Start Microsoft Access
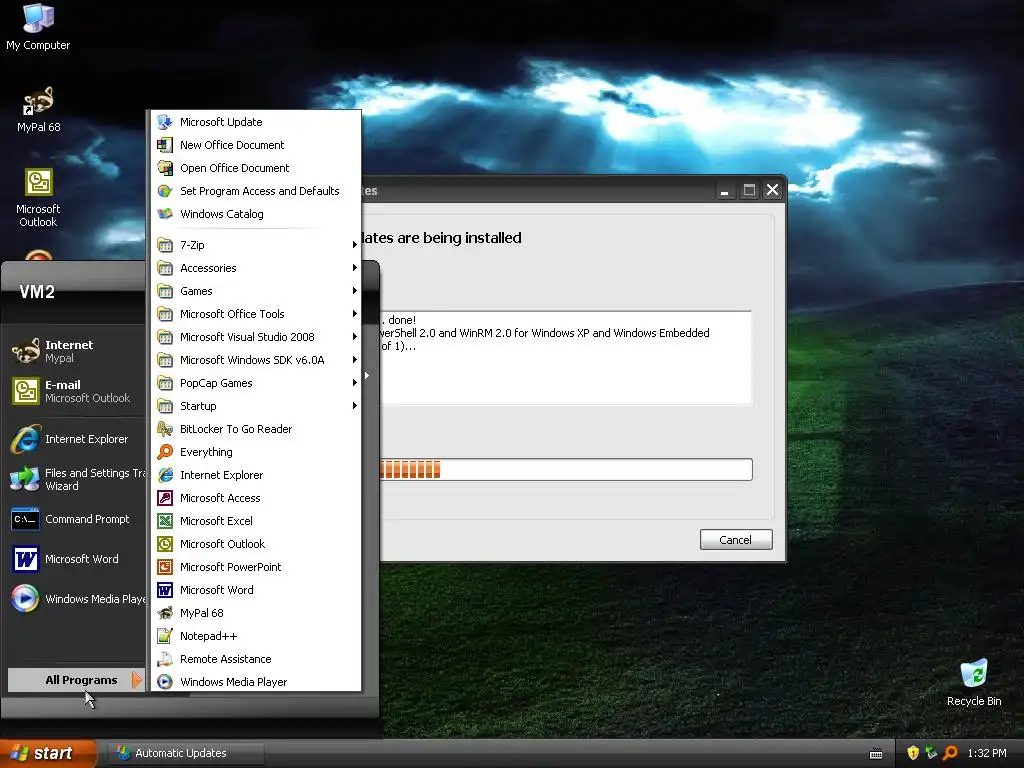 [255, 498]
